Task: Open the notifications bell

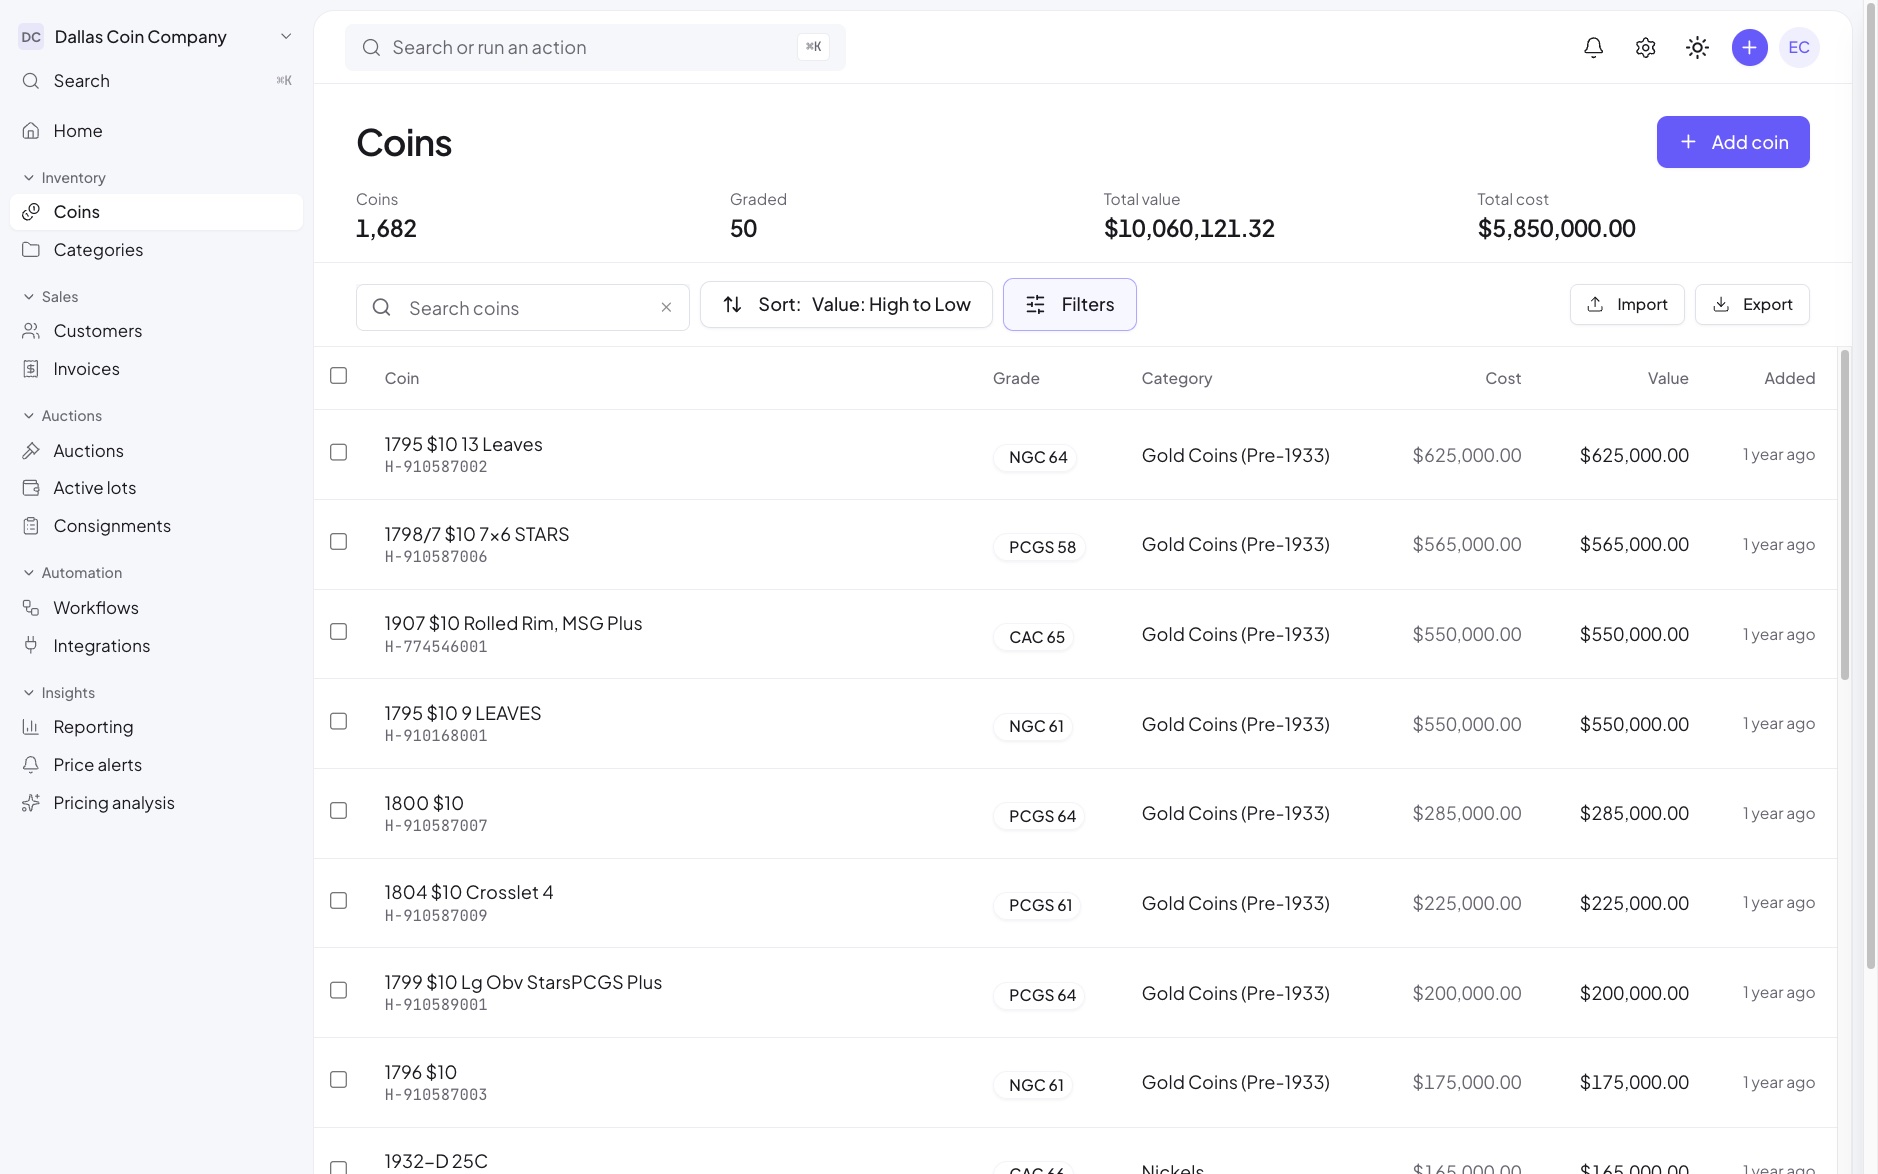Action: pos(1593,47)
